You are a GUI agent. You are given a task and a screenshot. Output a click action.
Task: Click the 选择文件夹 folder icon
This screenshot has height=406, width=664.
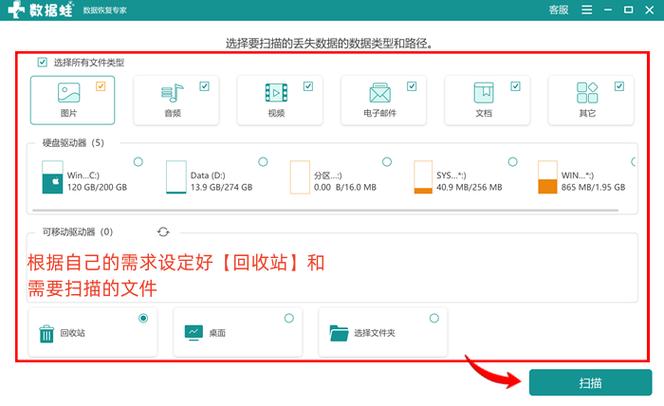[x=339, y=333]
